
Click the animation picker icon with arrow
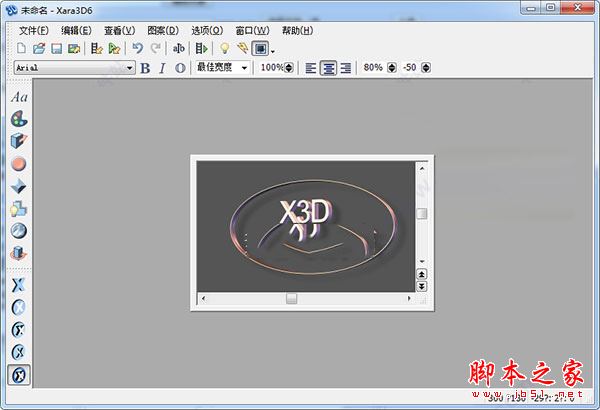[x=114, y=49]
